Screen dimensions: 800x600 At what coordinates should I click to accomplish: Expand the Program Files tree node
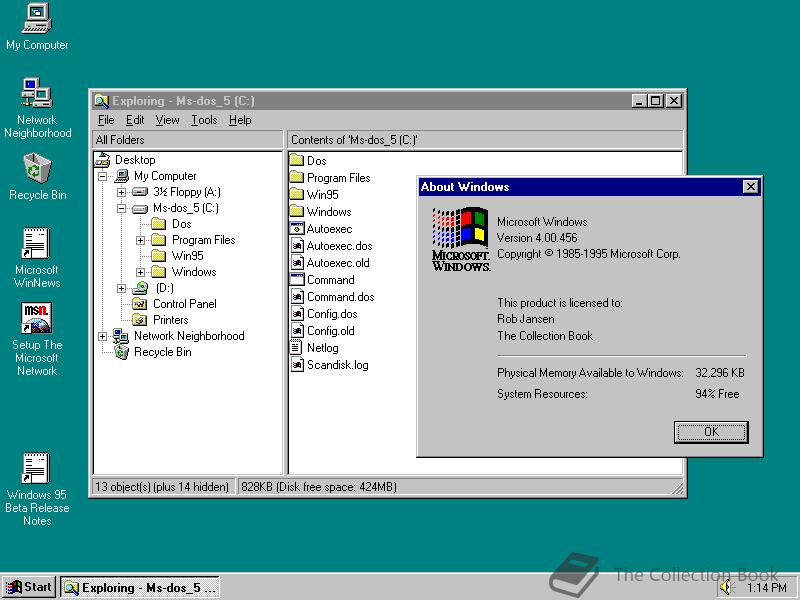click(x=140, y=240)
